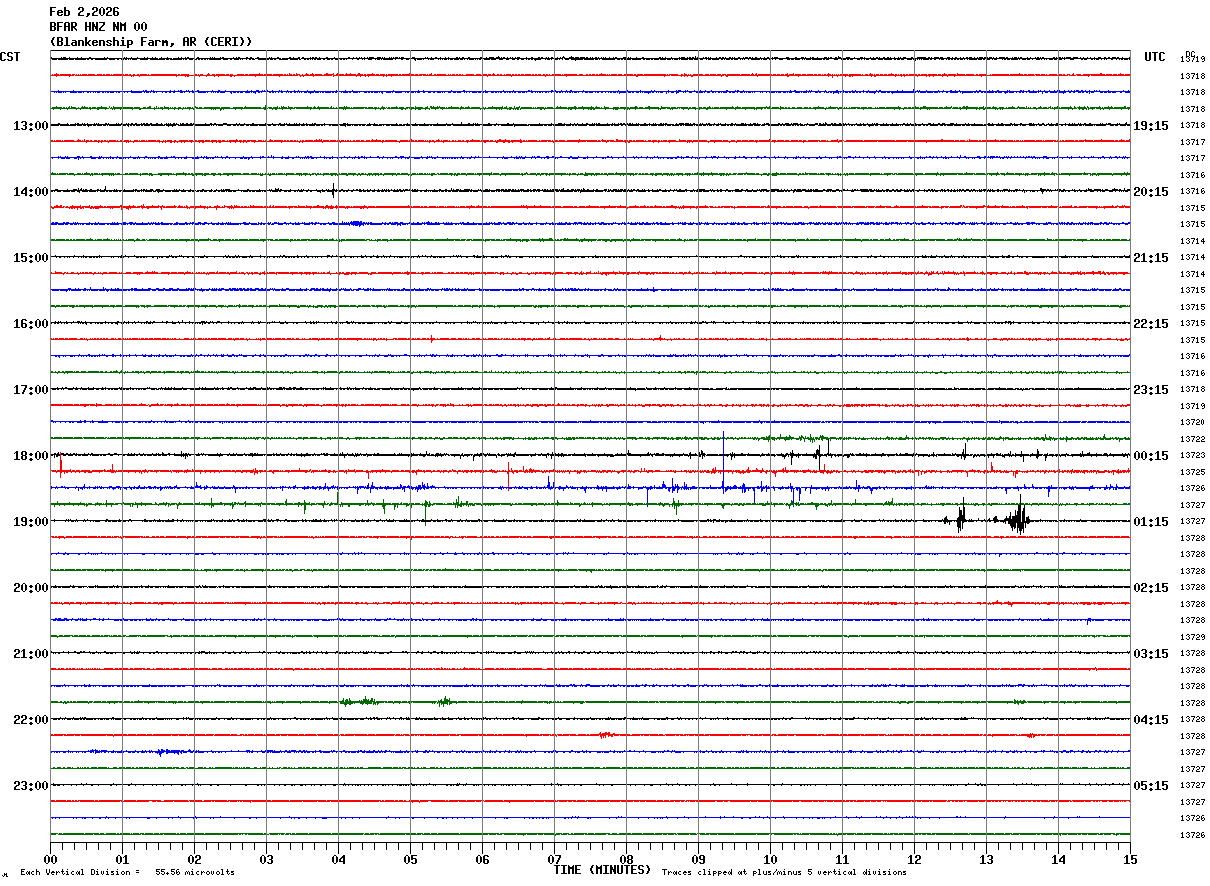1210x886 pixels.
Task: Select the 20:00 CST time label
Action: (x=30, y=588)
